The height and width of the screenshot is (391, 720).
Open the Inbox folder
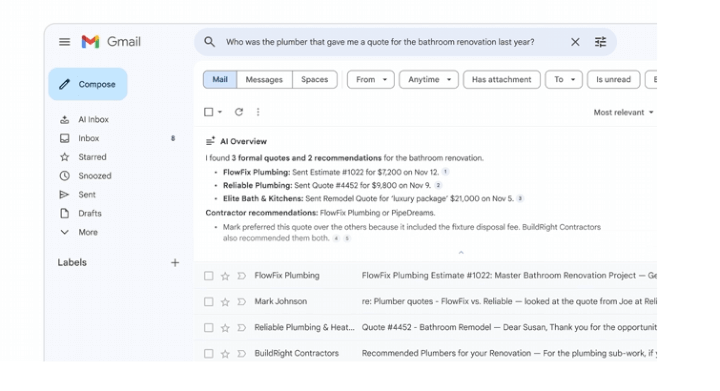[89, 138]
